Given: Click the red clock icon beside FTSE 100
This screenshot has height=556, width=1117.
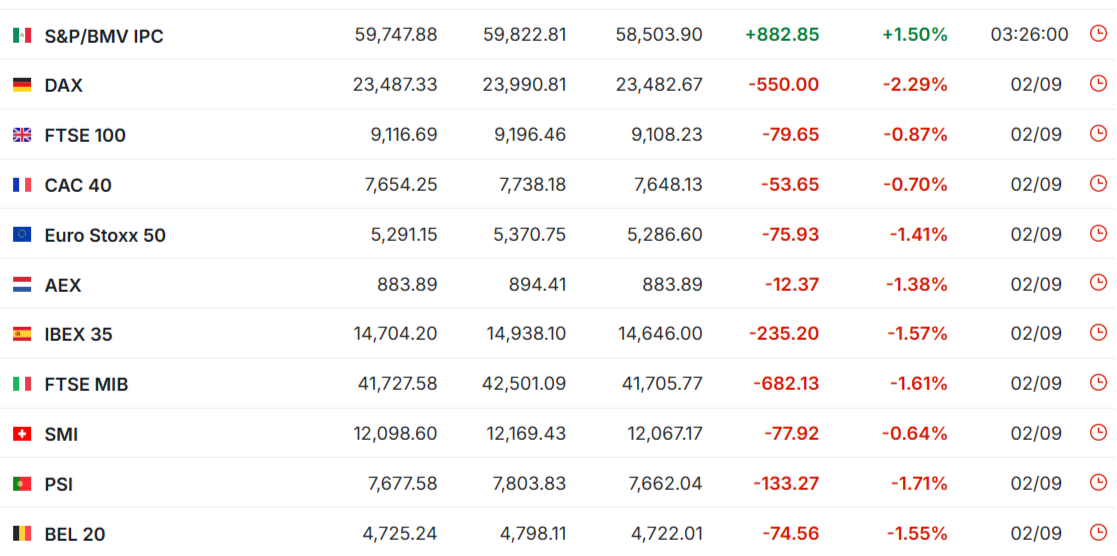Looking at the screenshot, I should click(x=1098, y=133).
